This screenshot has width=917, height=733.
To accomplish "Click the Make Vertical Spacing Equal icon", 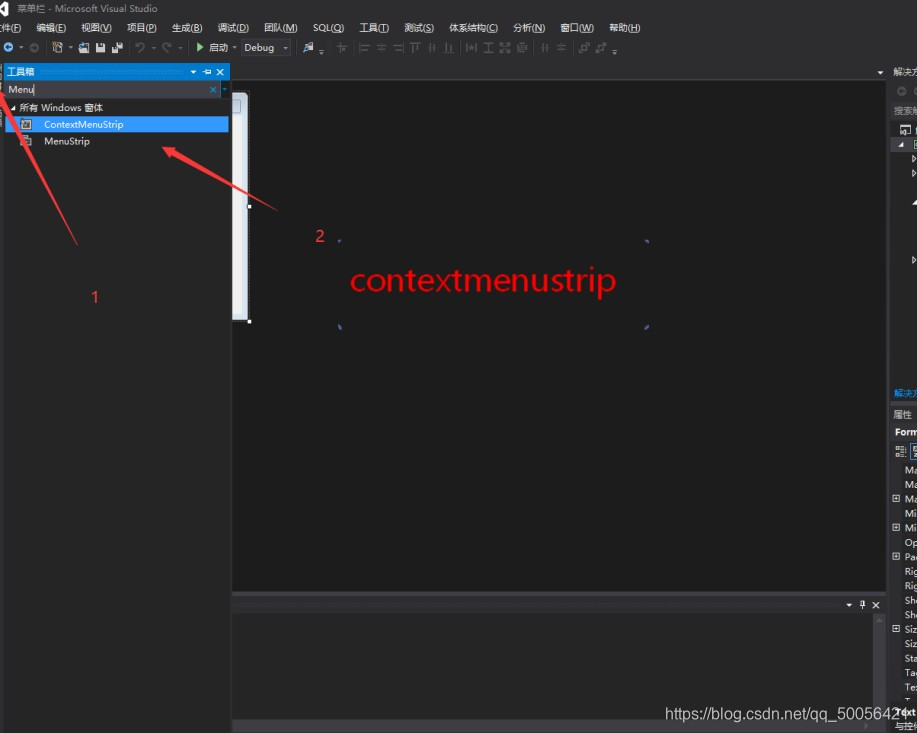I will (x=561, y=48).
